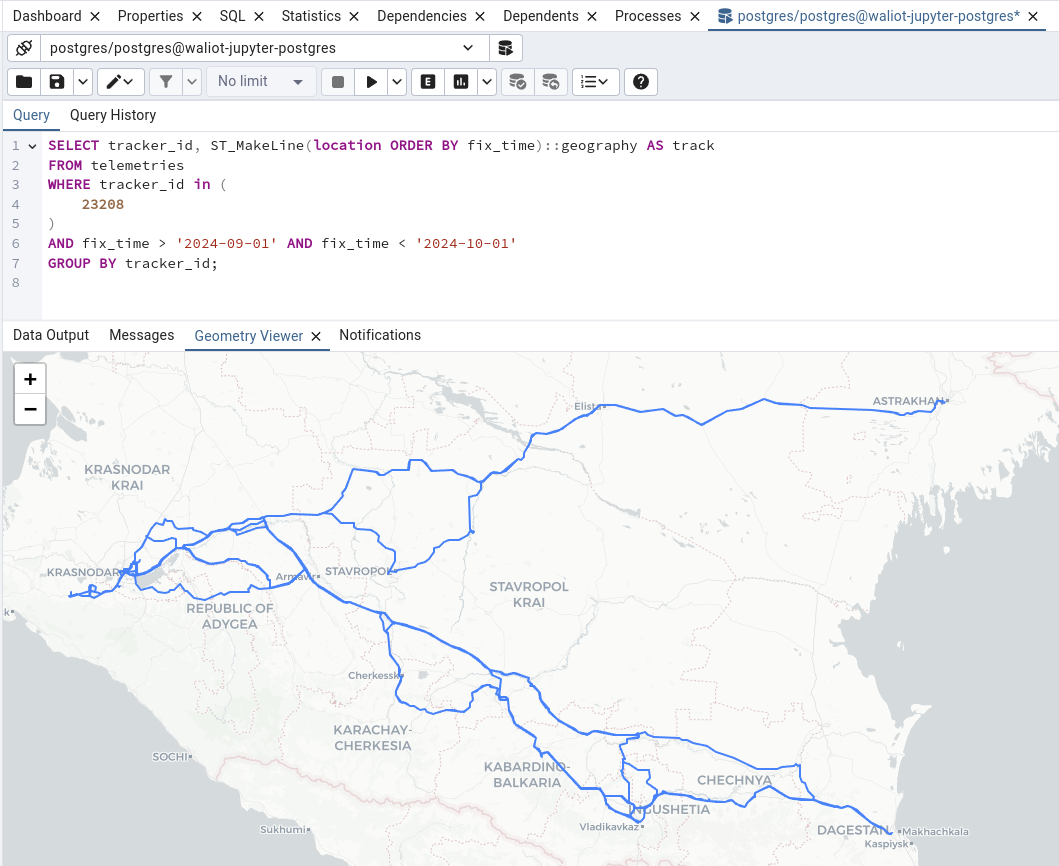Expand the Explain options arrow
The height and width of the screenshot is (866, 1059).
(x=487, y=82)
